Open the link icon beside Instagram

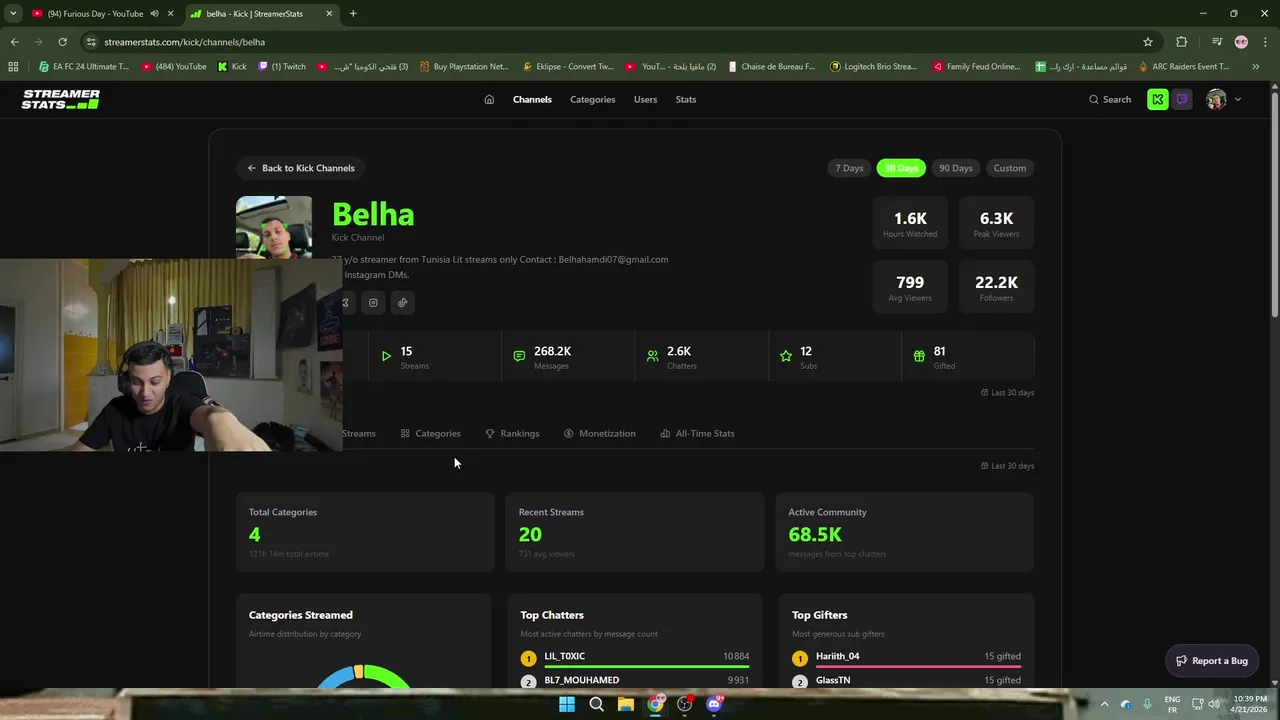point(403,303)
